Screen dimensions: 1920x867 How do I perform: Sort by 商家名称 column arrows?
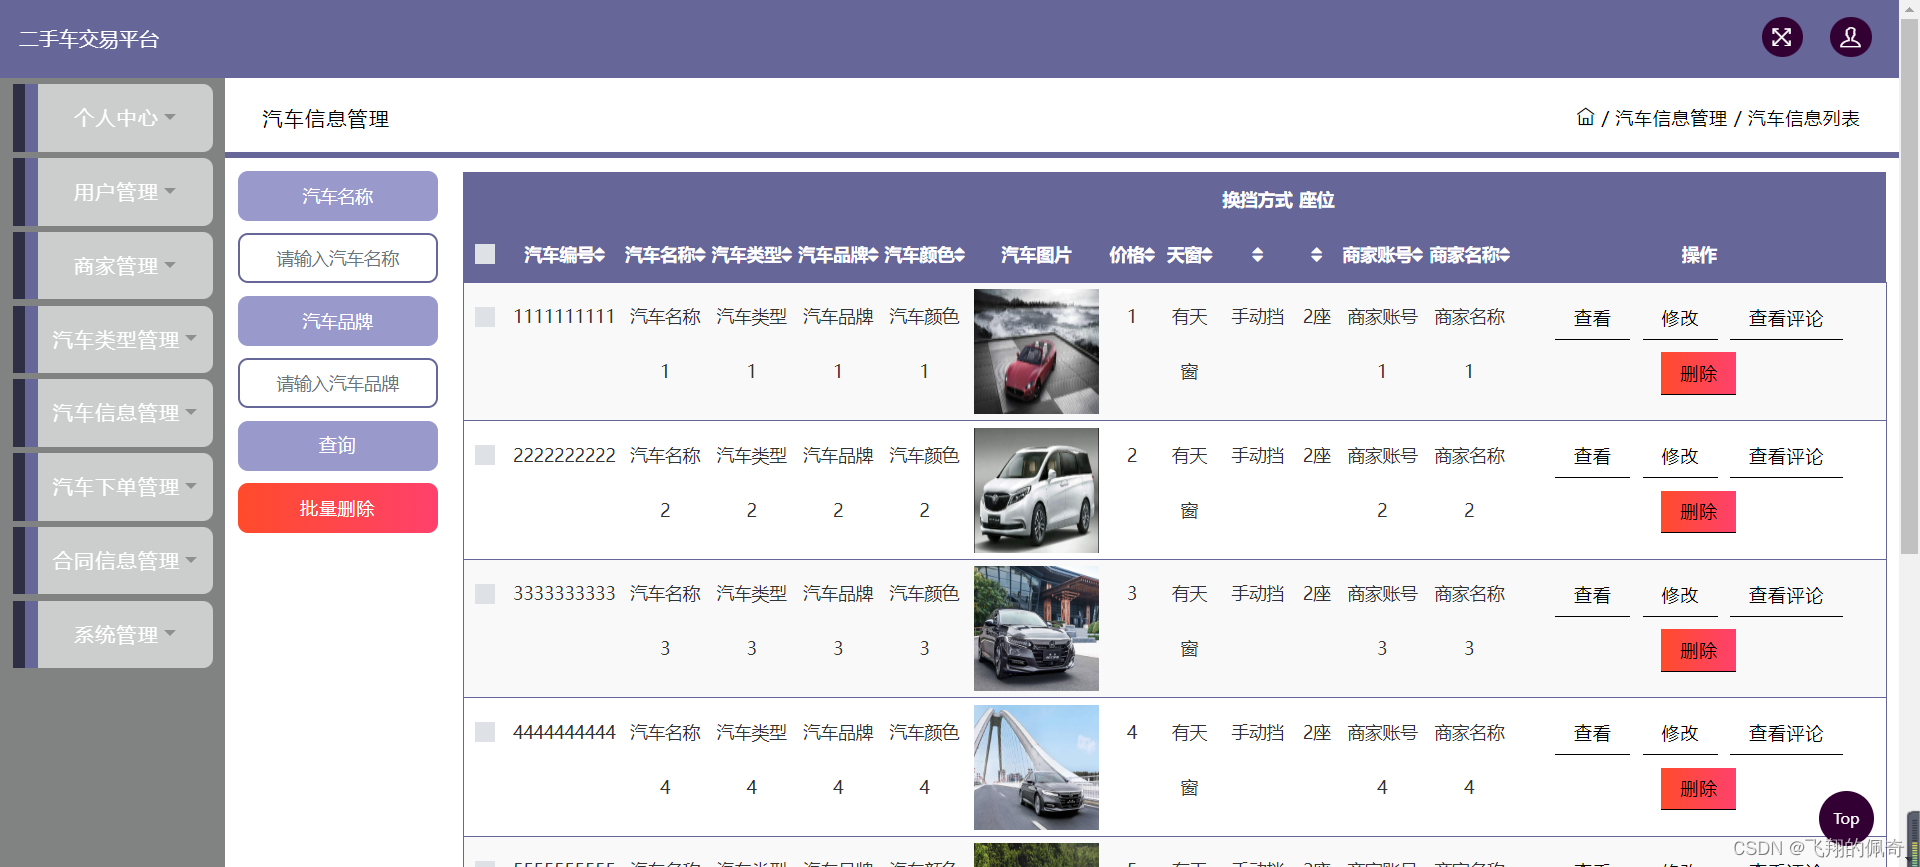[1504, 255]
